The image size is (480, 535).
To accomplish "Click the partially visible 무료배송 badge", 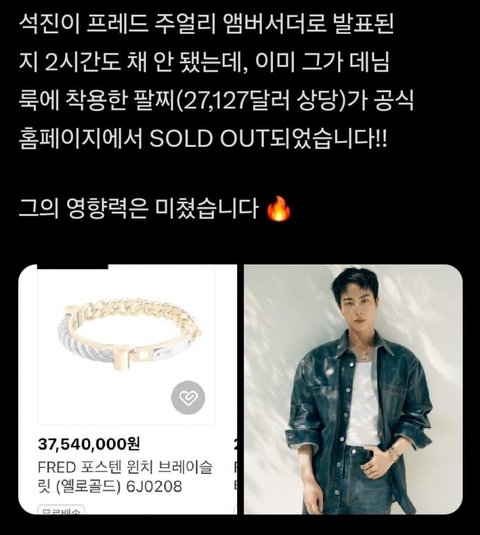I will [61, 510].
